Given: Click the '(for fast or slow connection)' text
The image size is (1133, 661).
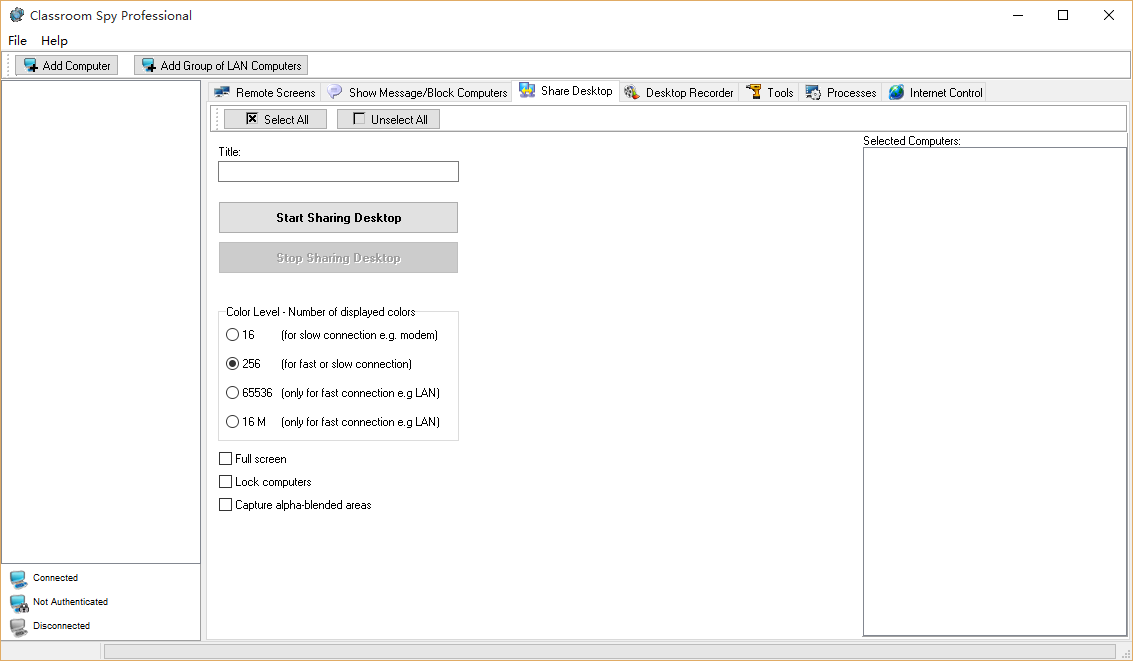Looking at the screenshot, I should tap(346, 364).
